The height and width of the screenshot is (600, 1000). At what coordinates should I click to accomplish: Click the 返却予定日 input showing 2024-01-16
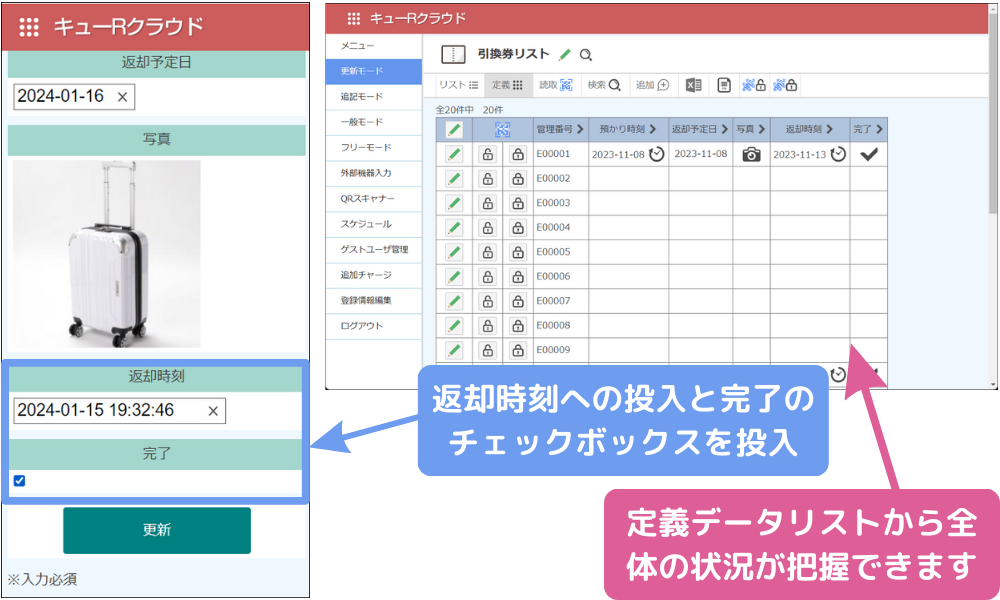click(x=74, y=96)
